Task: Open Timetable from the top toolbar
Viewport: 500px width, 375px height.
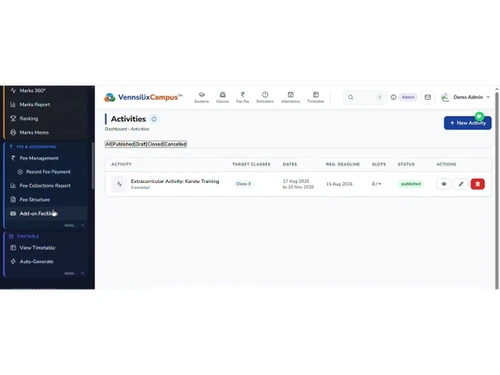Action: pos(316,97)
